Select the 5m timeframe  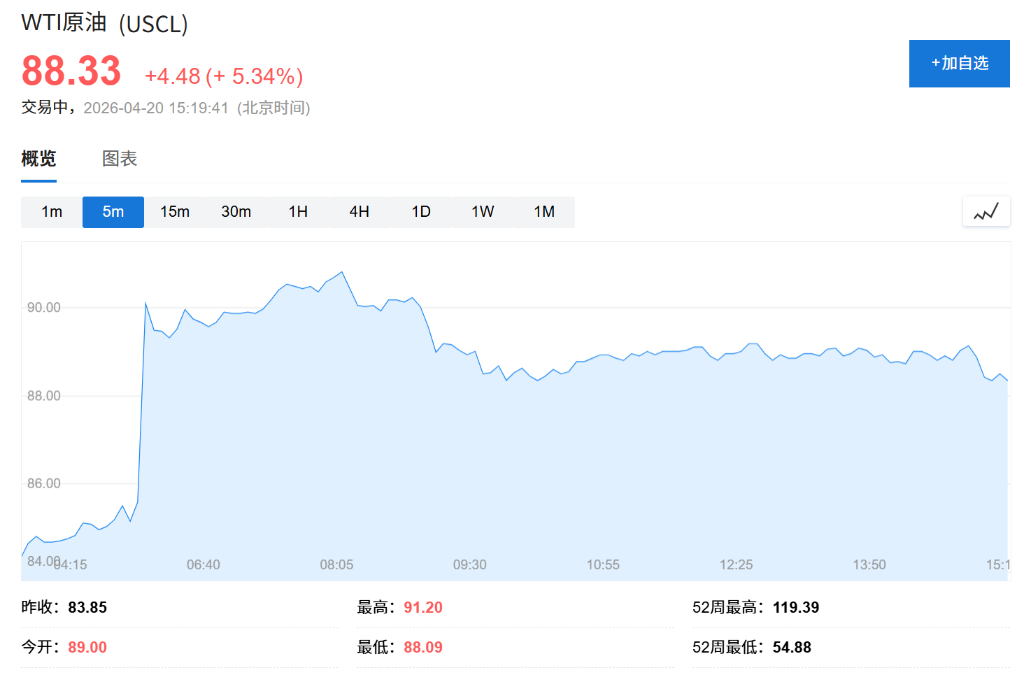tap(113, 212)
